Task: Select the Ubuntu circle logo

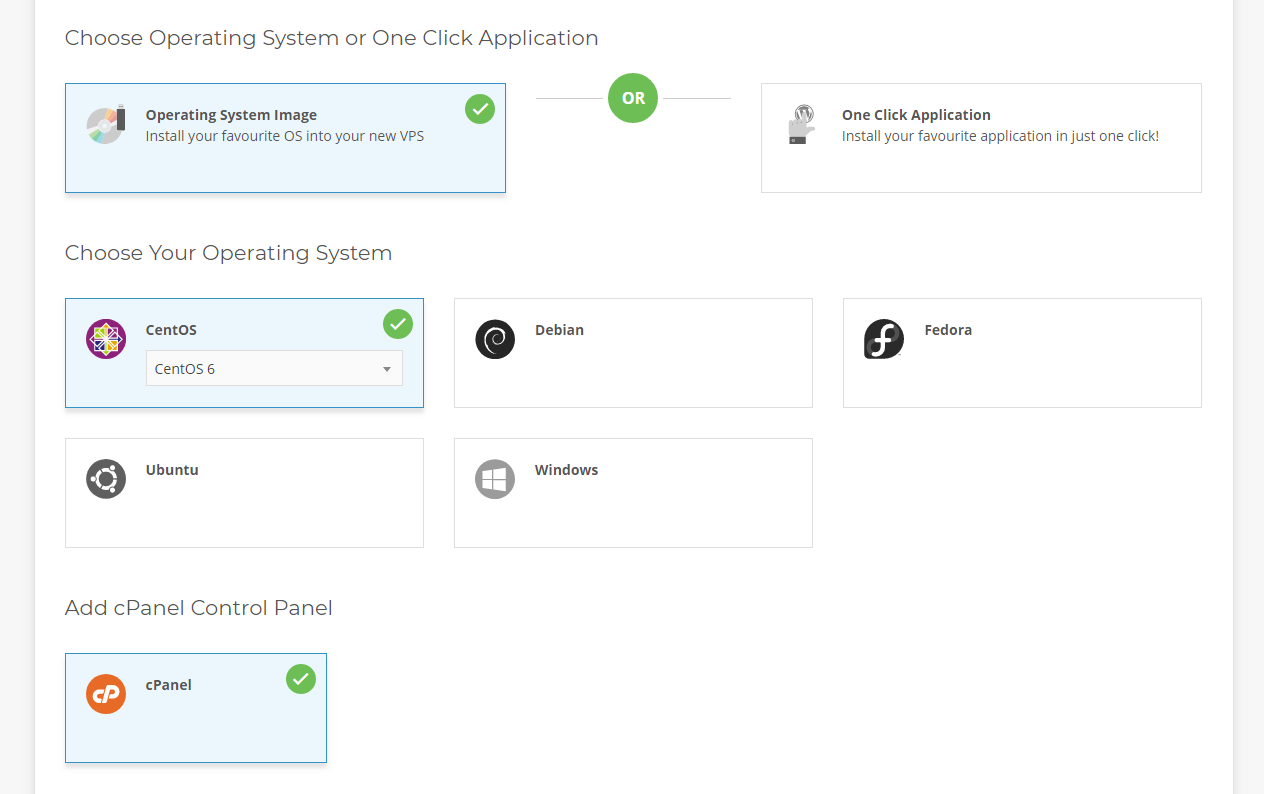Action: coord(106,479)
